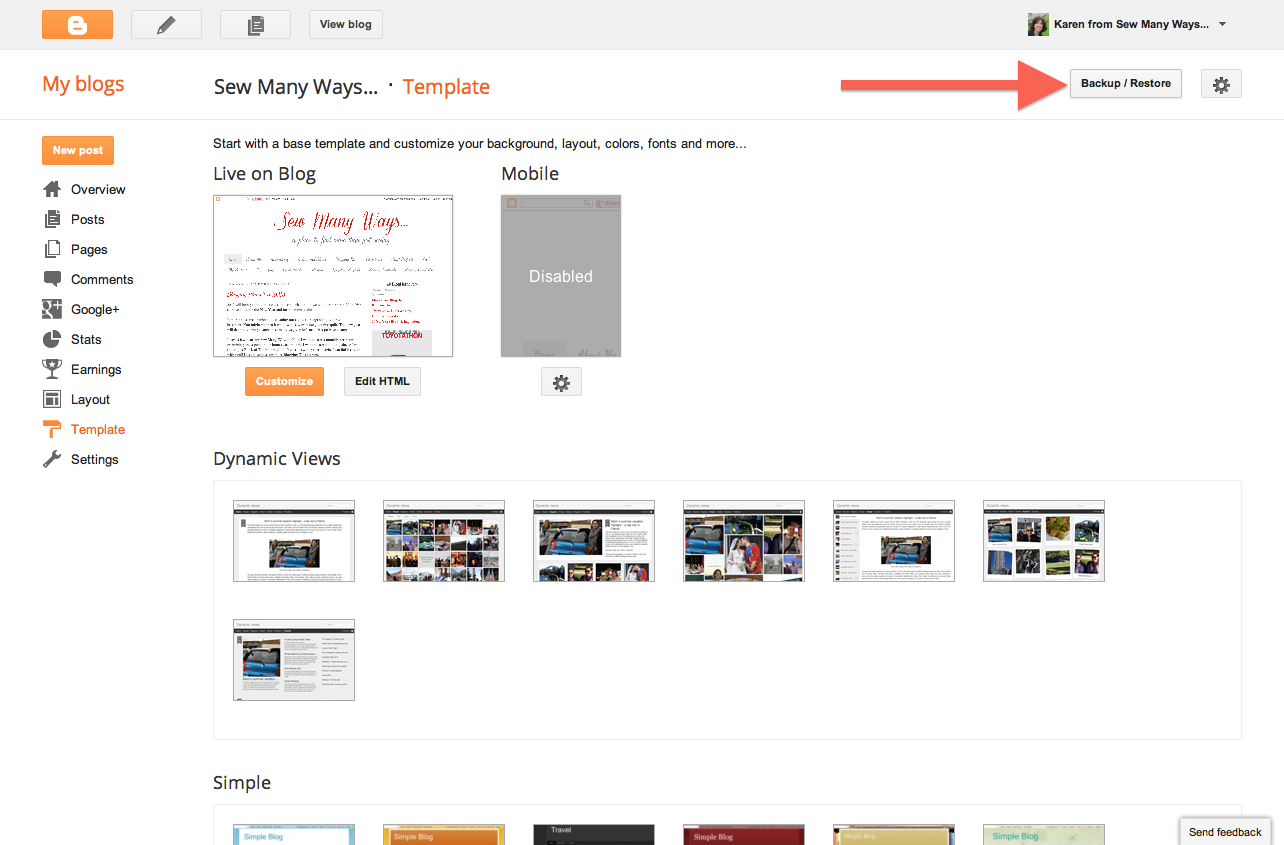
Task: Open the blog with View blog
Action: [345, 24]
